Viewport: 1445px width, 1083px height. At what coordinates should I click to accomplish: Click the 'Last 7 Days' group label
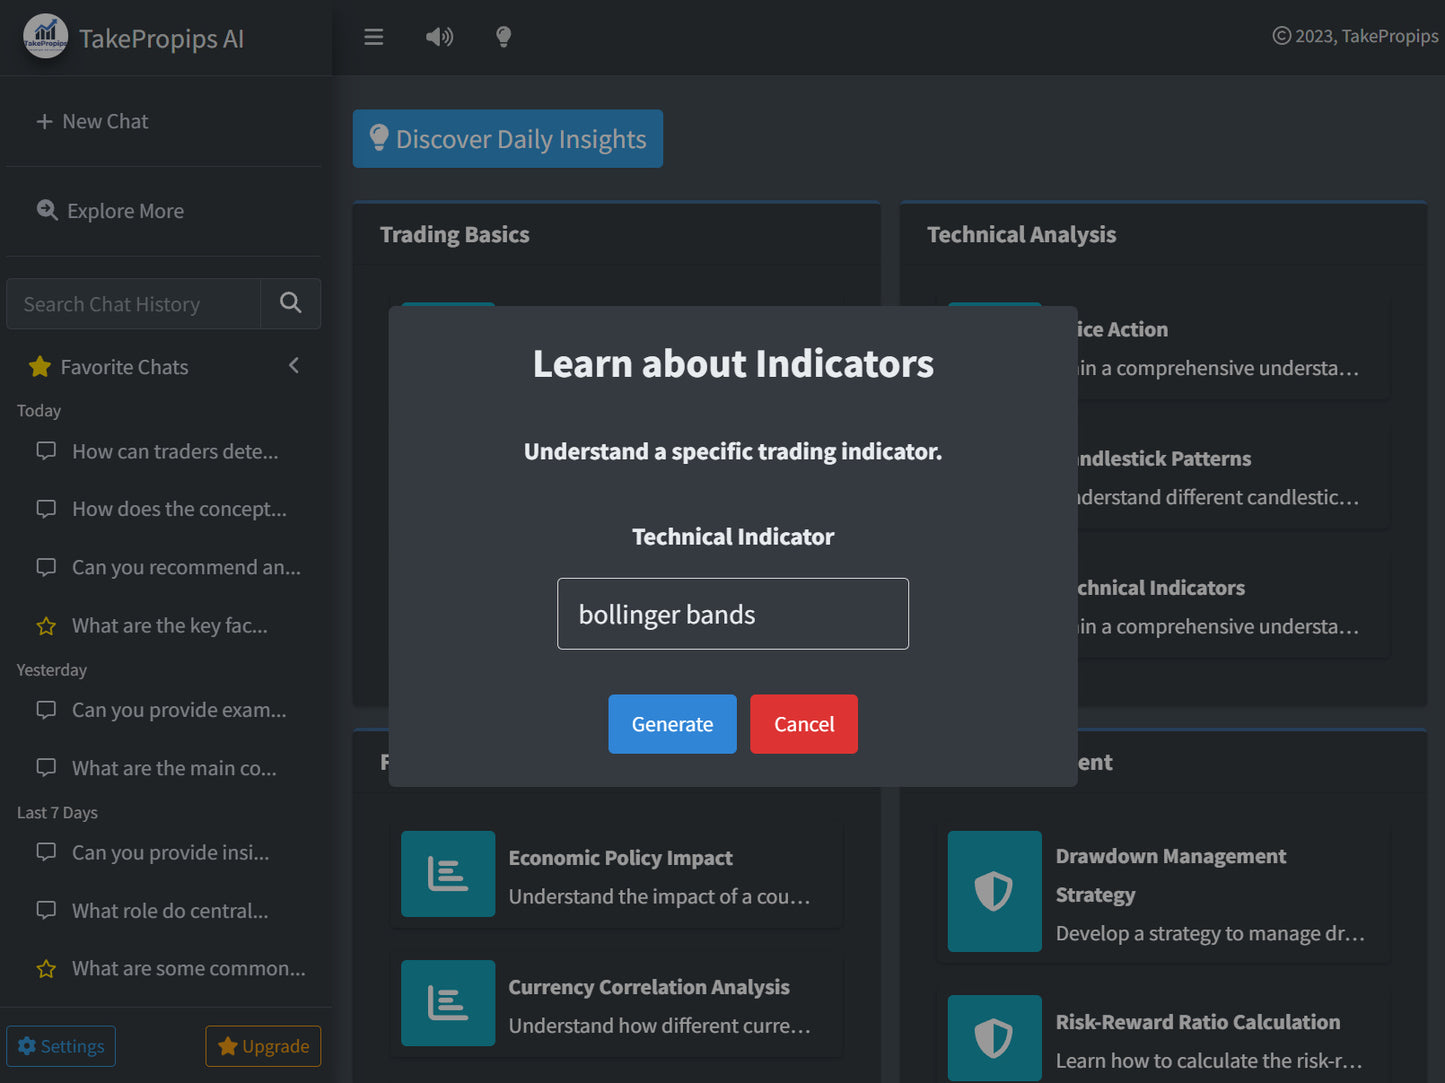tap(57, 813)
